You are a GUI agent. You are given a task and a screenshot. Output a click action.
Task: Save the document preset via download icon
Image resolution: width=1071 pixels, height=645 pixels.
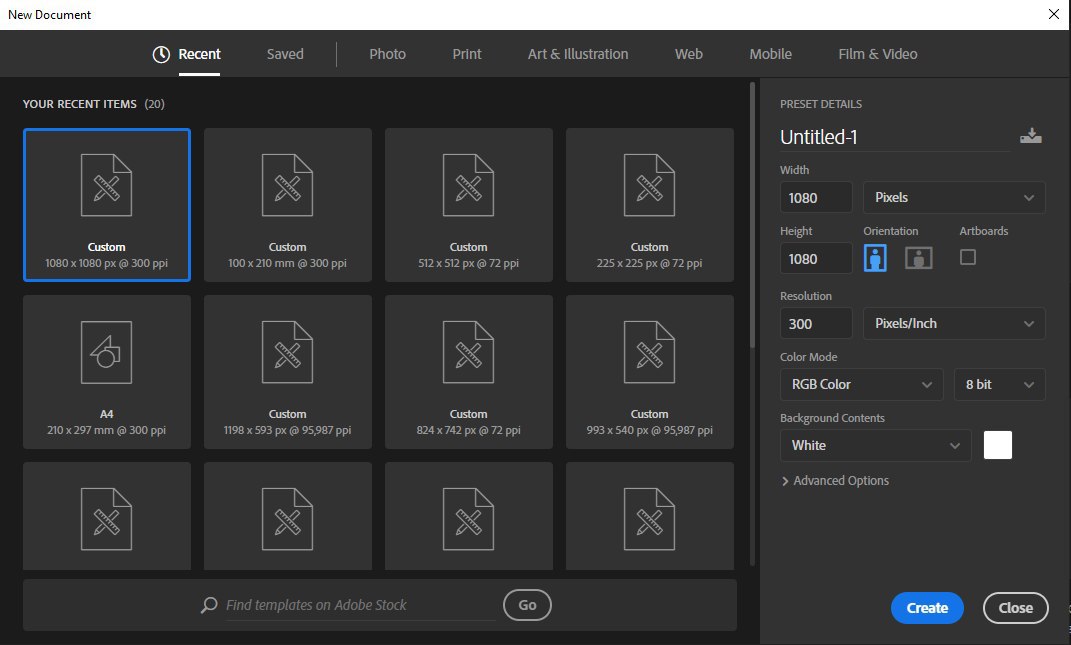(x=1031, y=135)
